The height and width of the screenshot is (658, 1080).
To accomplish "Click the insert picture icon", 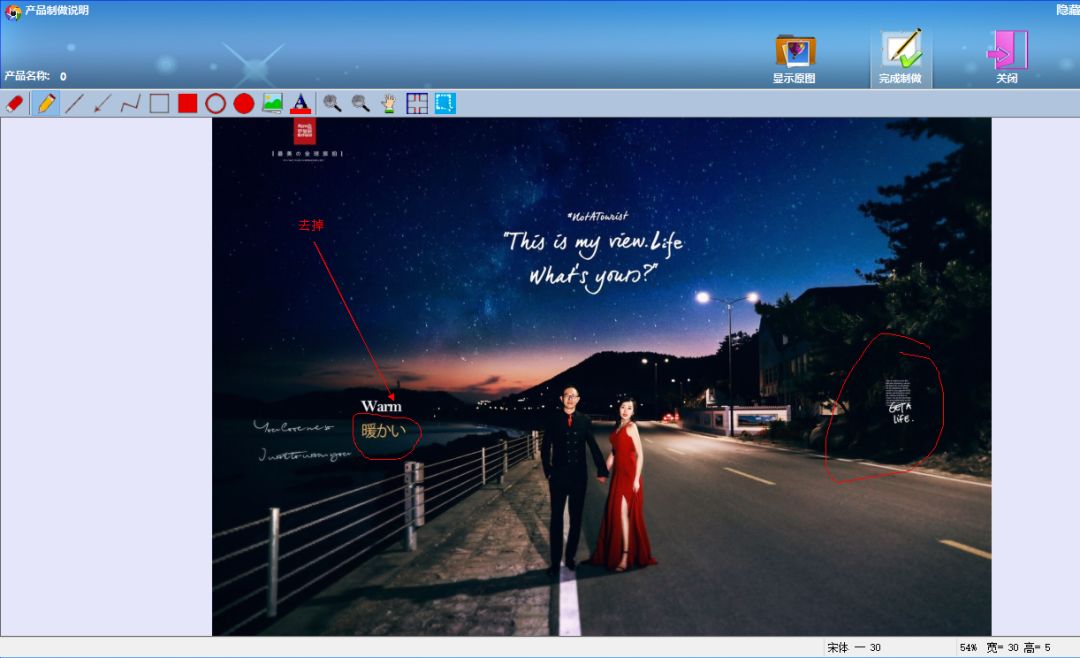I will 272,103.
